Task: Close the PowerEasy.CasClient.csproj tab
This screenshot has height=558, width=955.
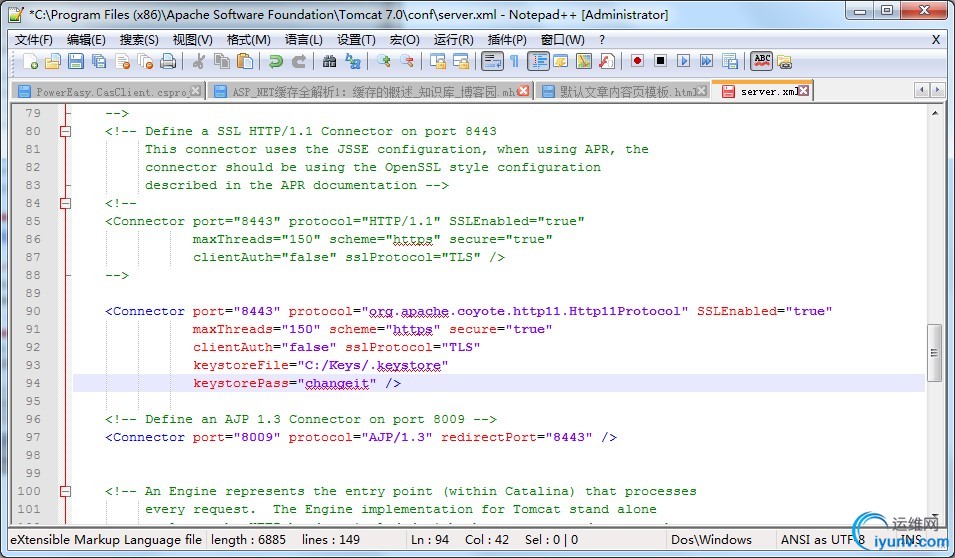Action: [x=196, y=91]
